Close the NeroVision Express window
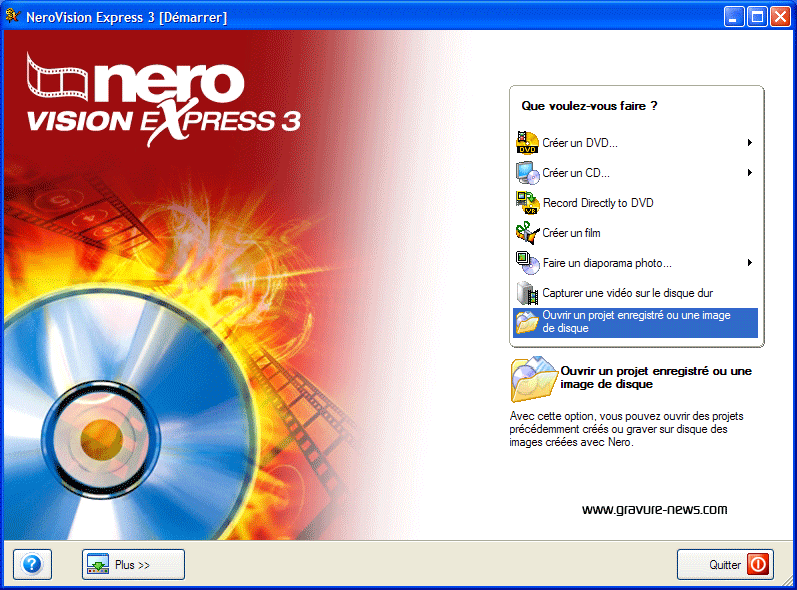The width and height of the screenshot is (797, 590). tap(780, 17)
